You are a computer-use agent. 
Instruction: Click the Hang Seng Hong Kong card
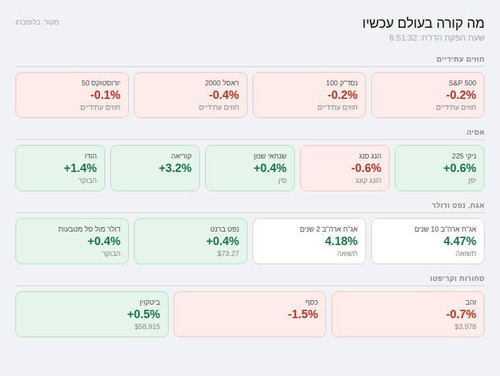(345, 168)
